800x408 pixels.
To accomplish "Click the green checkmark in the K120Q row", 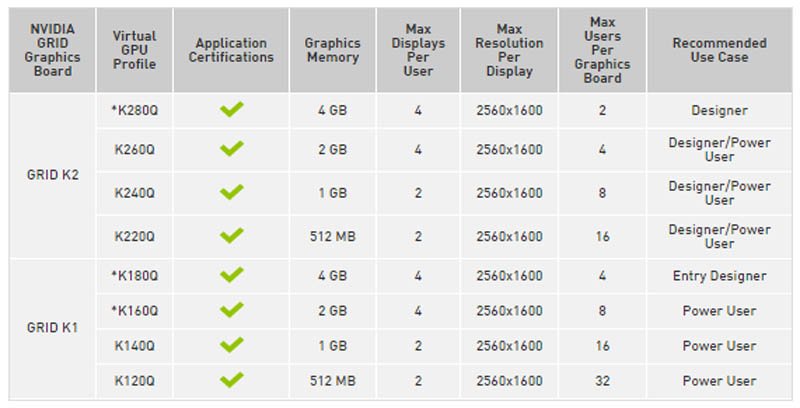I will 232,380.
